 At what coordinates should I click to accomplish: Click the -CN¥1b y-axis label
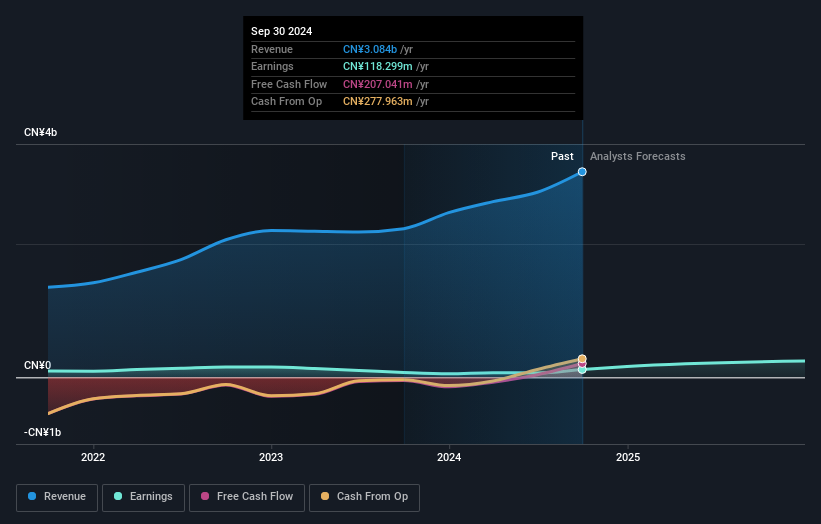[42, 432]
